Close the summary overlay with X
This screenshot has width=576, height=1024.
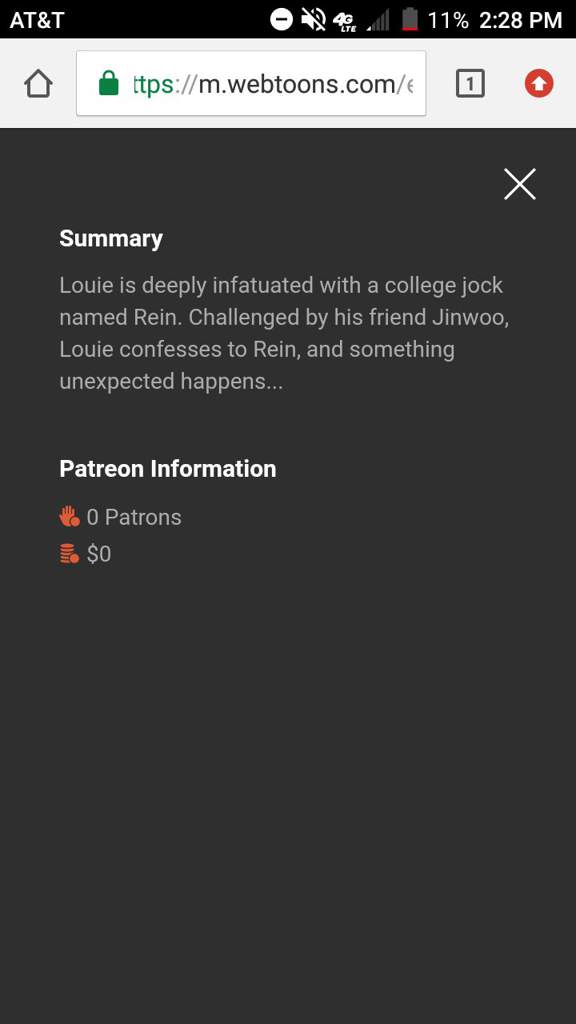pos(520,184)
